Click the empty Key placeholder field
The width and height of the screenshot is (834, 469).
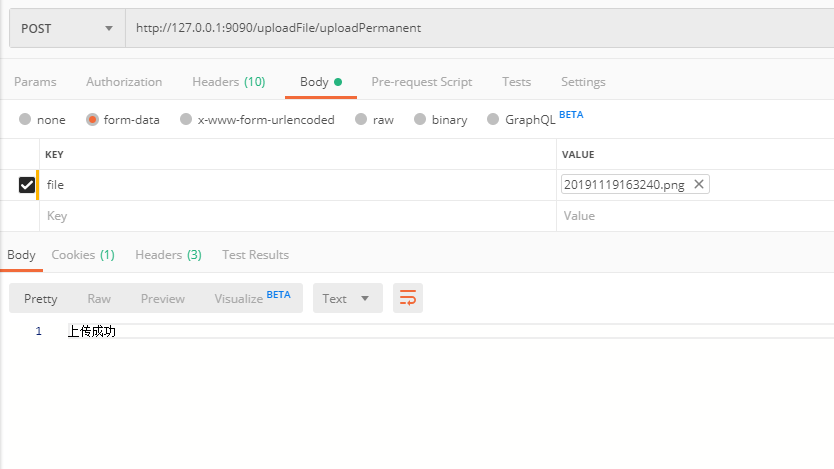(x=298, y=216)
